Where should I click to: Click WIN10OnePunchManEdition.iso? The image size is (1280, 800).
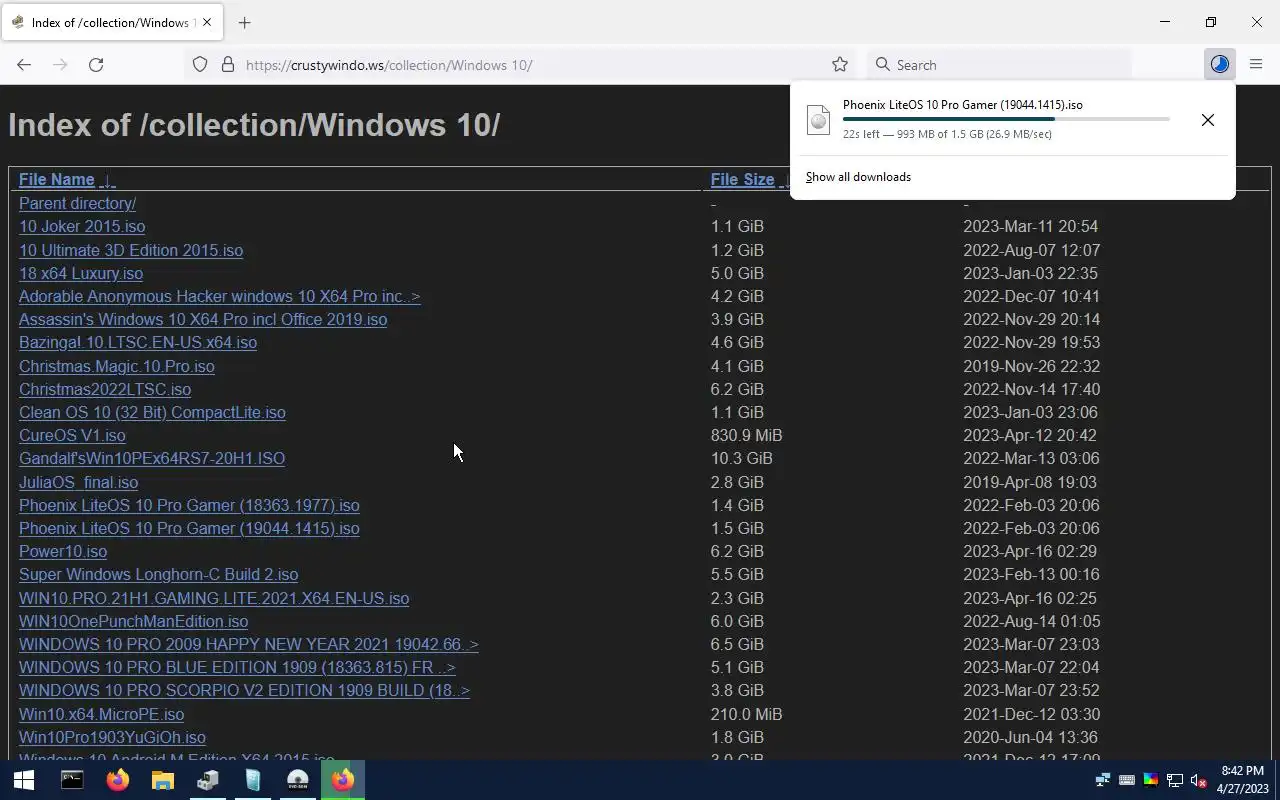coord(133,621)
